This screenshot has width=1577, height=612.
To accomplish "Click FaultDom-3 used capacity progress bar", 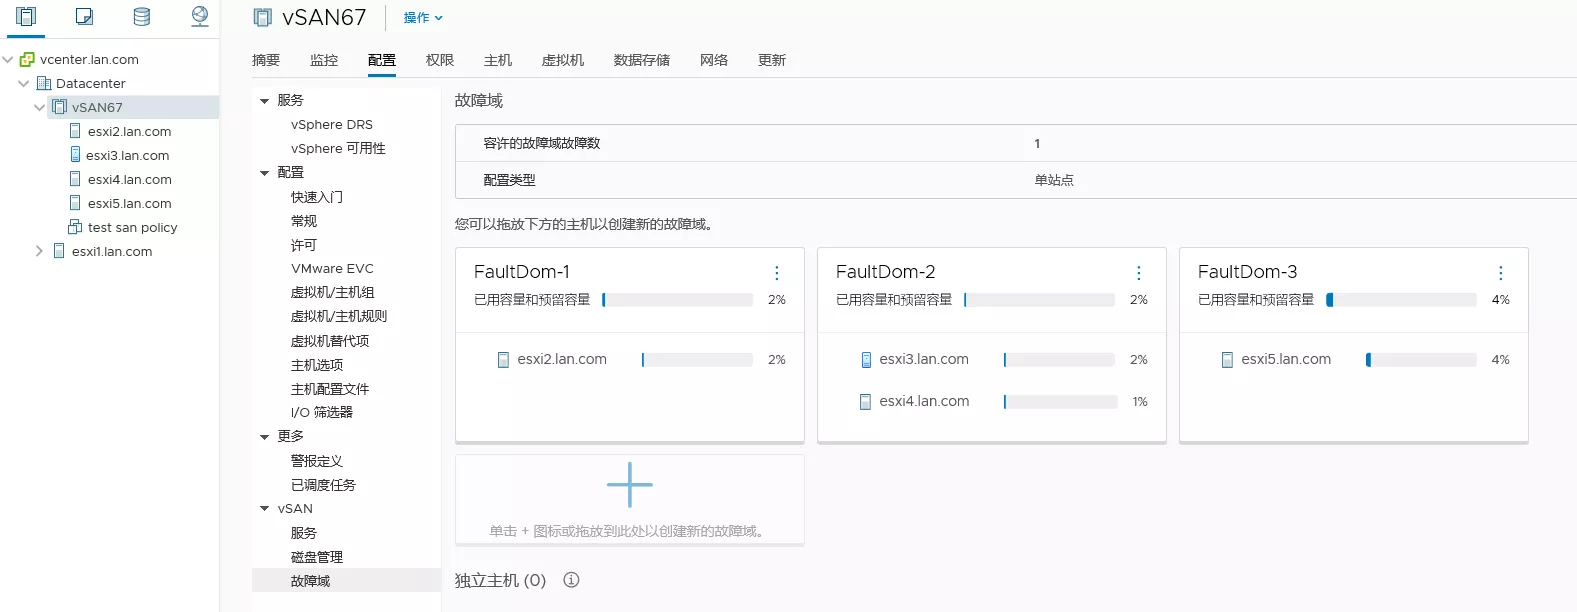I will [1401, 300].
